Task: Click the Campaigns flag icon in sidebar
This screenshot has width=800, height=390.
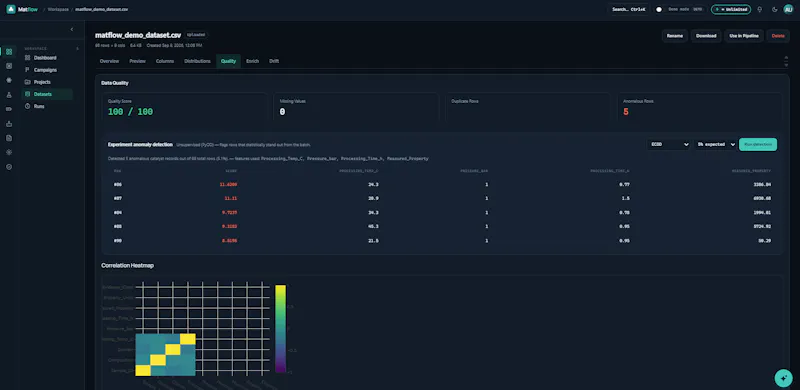Action: 28,70
